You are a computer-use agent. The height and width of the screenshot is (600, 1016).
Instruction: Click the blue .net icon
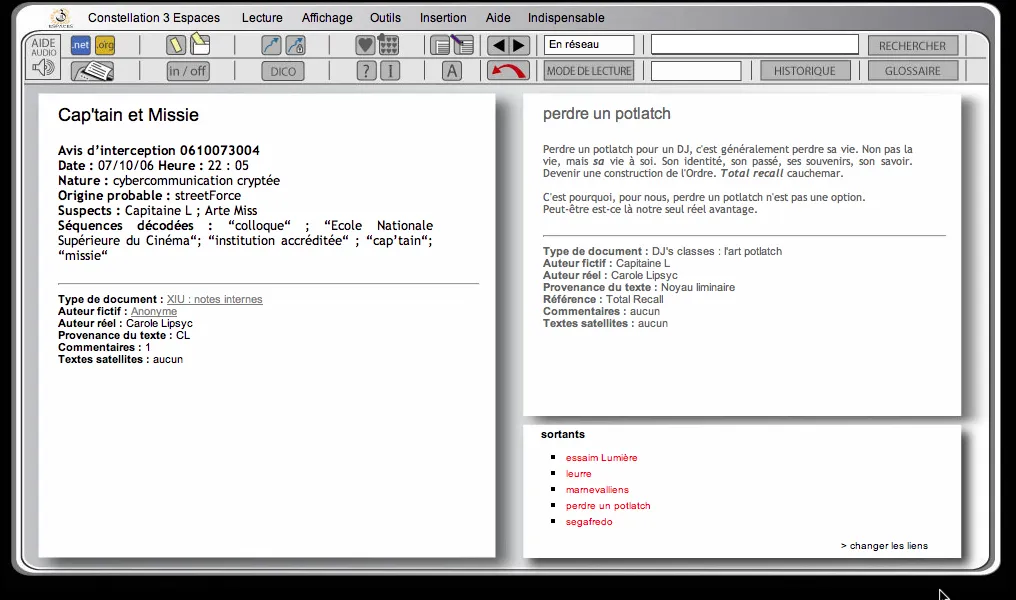coord(80,45)
